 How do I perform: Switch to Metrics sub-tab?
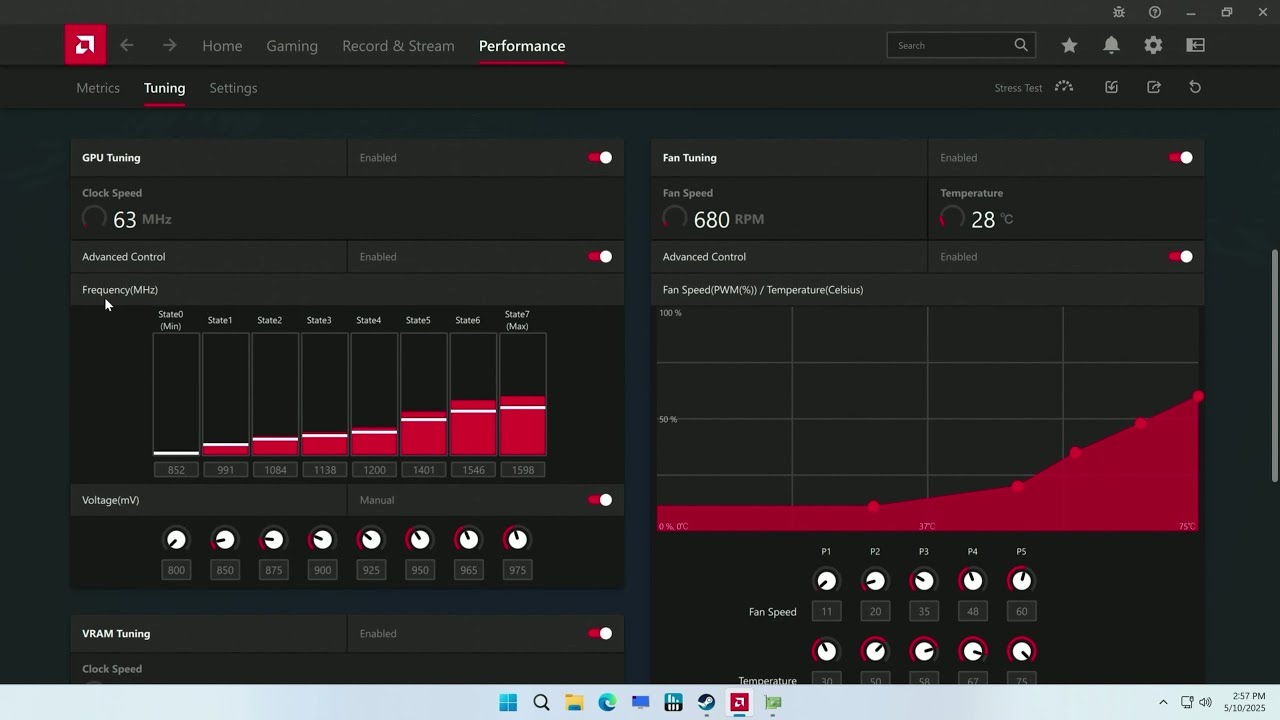coord(98,87)
